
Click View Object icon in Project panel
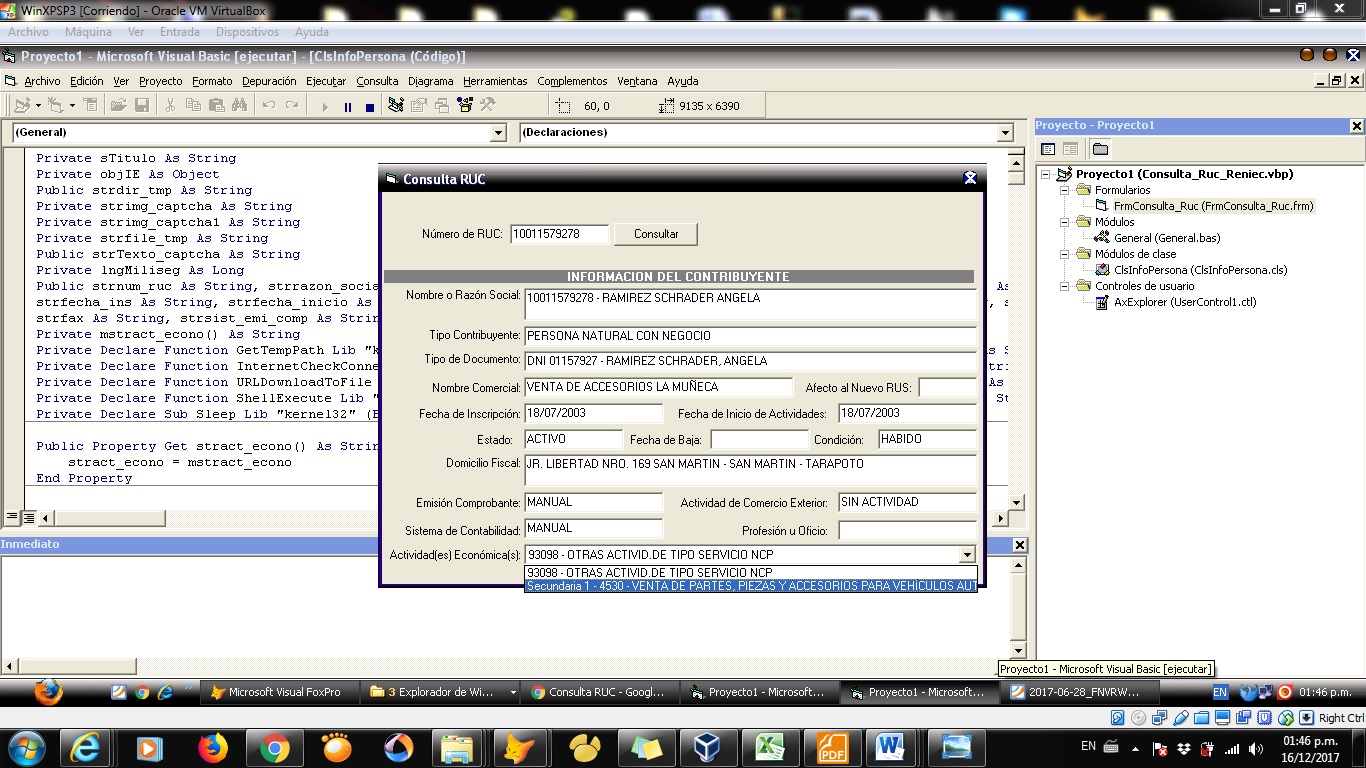point(1070,149)
